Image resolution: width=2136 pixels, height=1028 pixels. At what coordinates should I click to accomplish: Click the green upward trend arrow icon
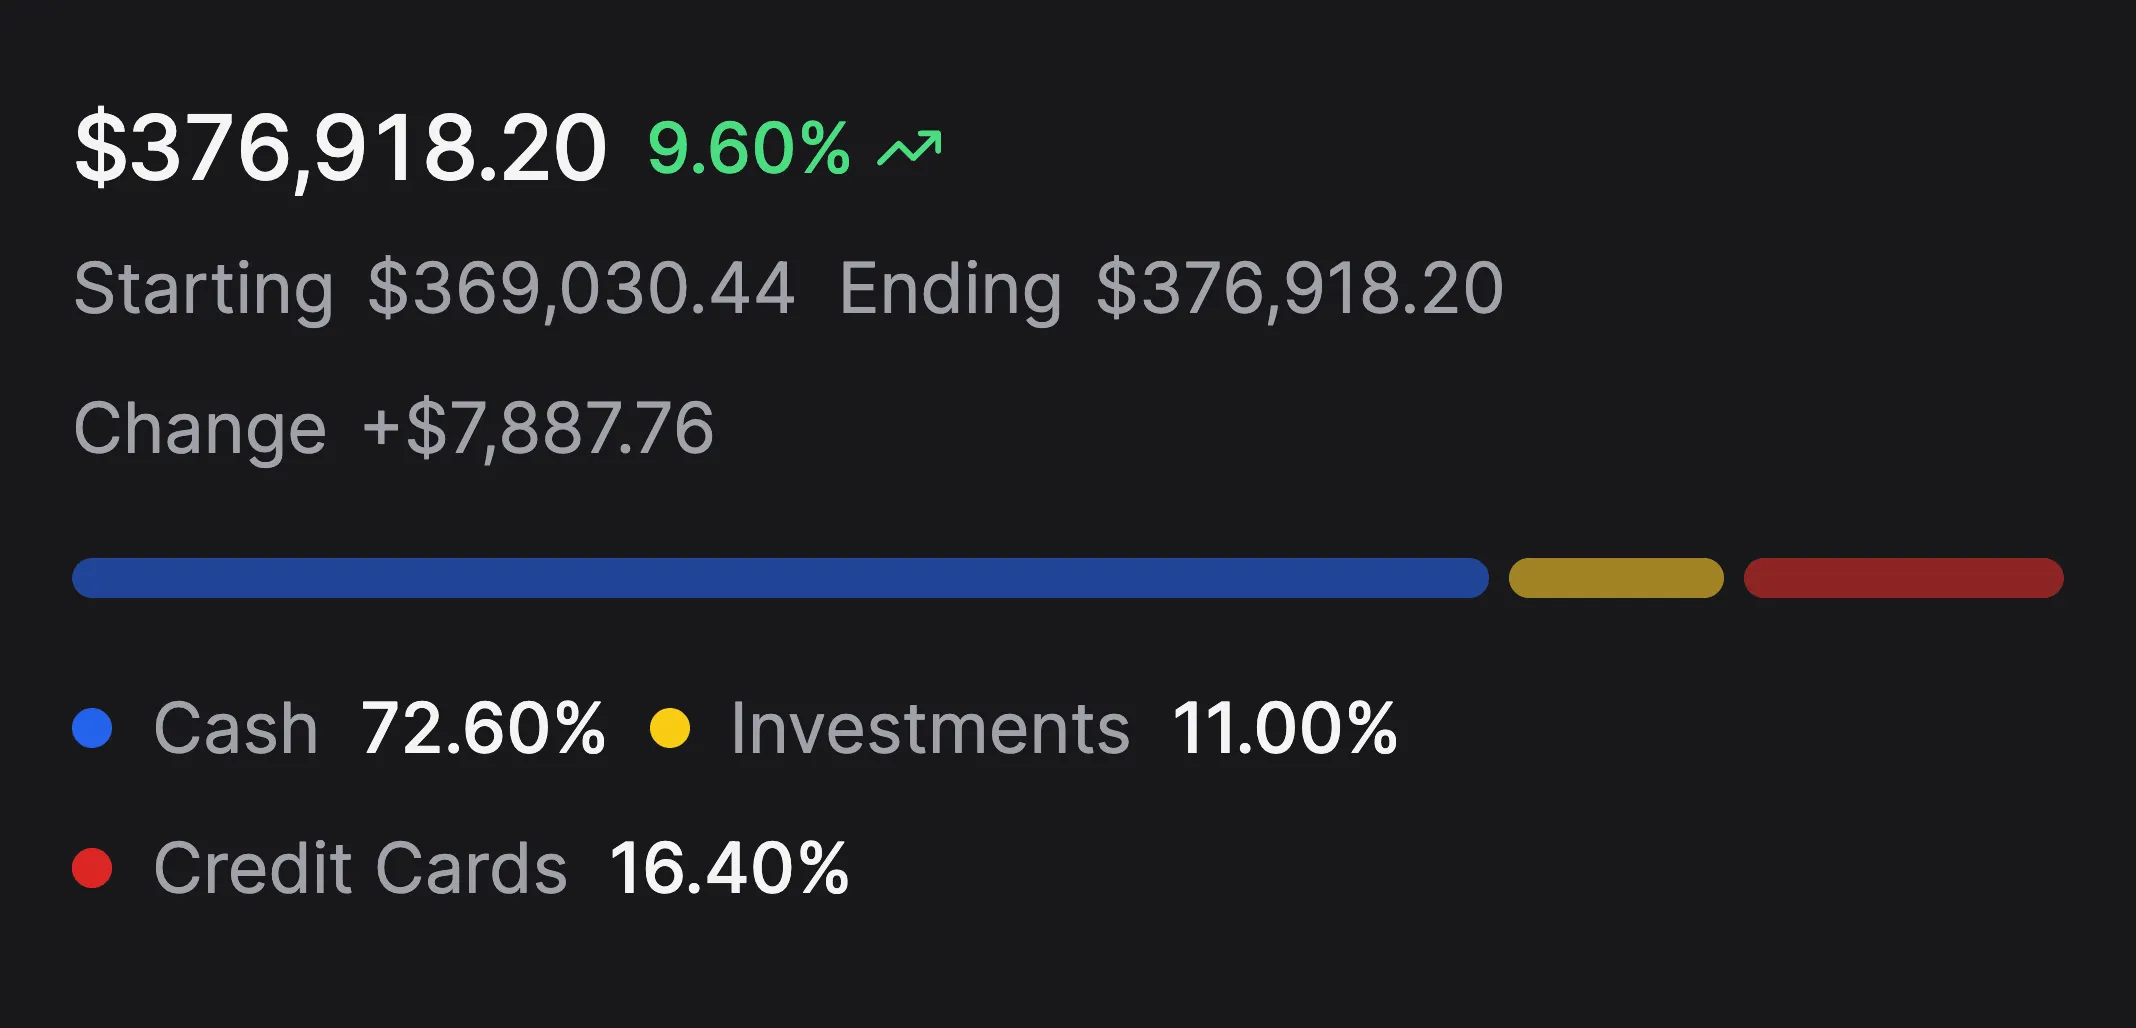[x=911, y=148]
